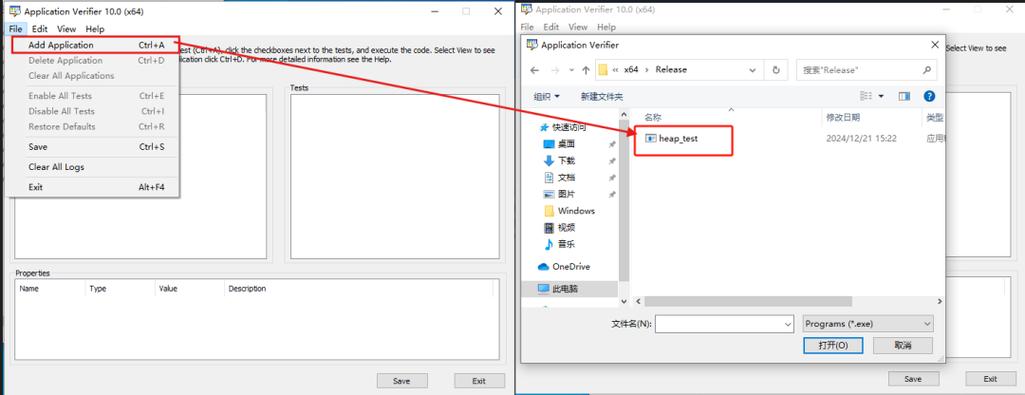This screenshot has height=395, width=1025.
Task: Sort by 名称 name column header
Action: (x=653, y=118)
